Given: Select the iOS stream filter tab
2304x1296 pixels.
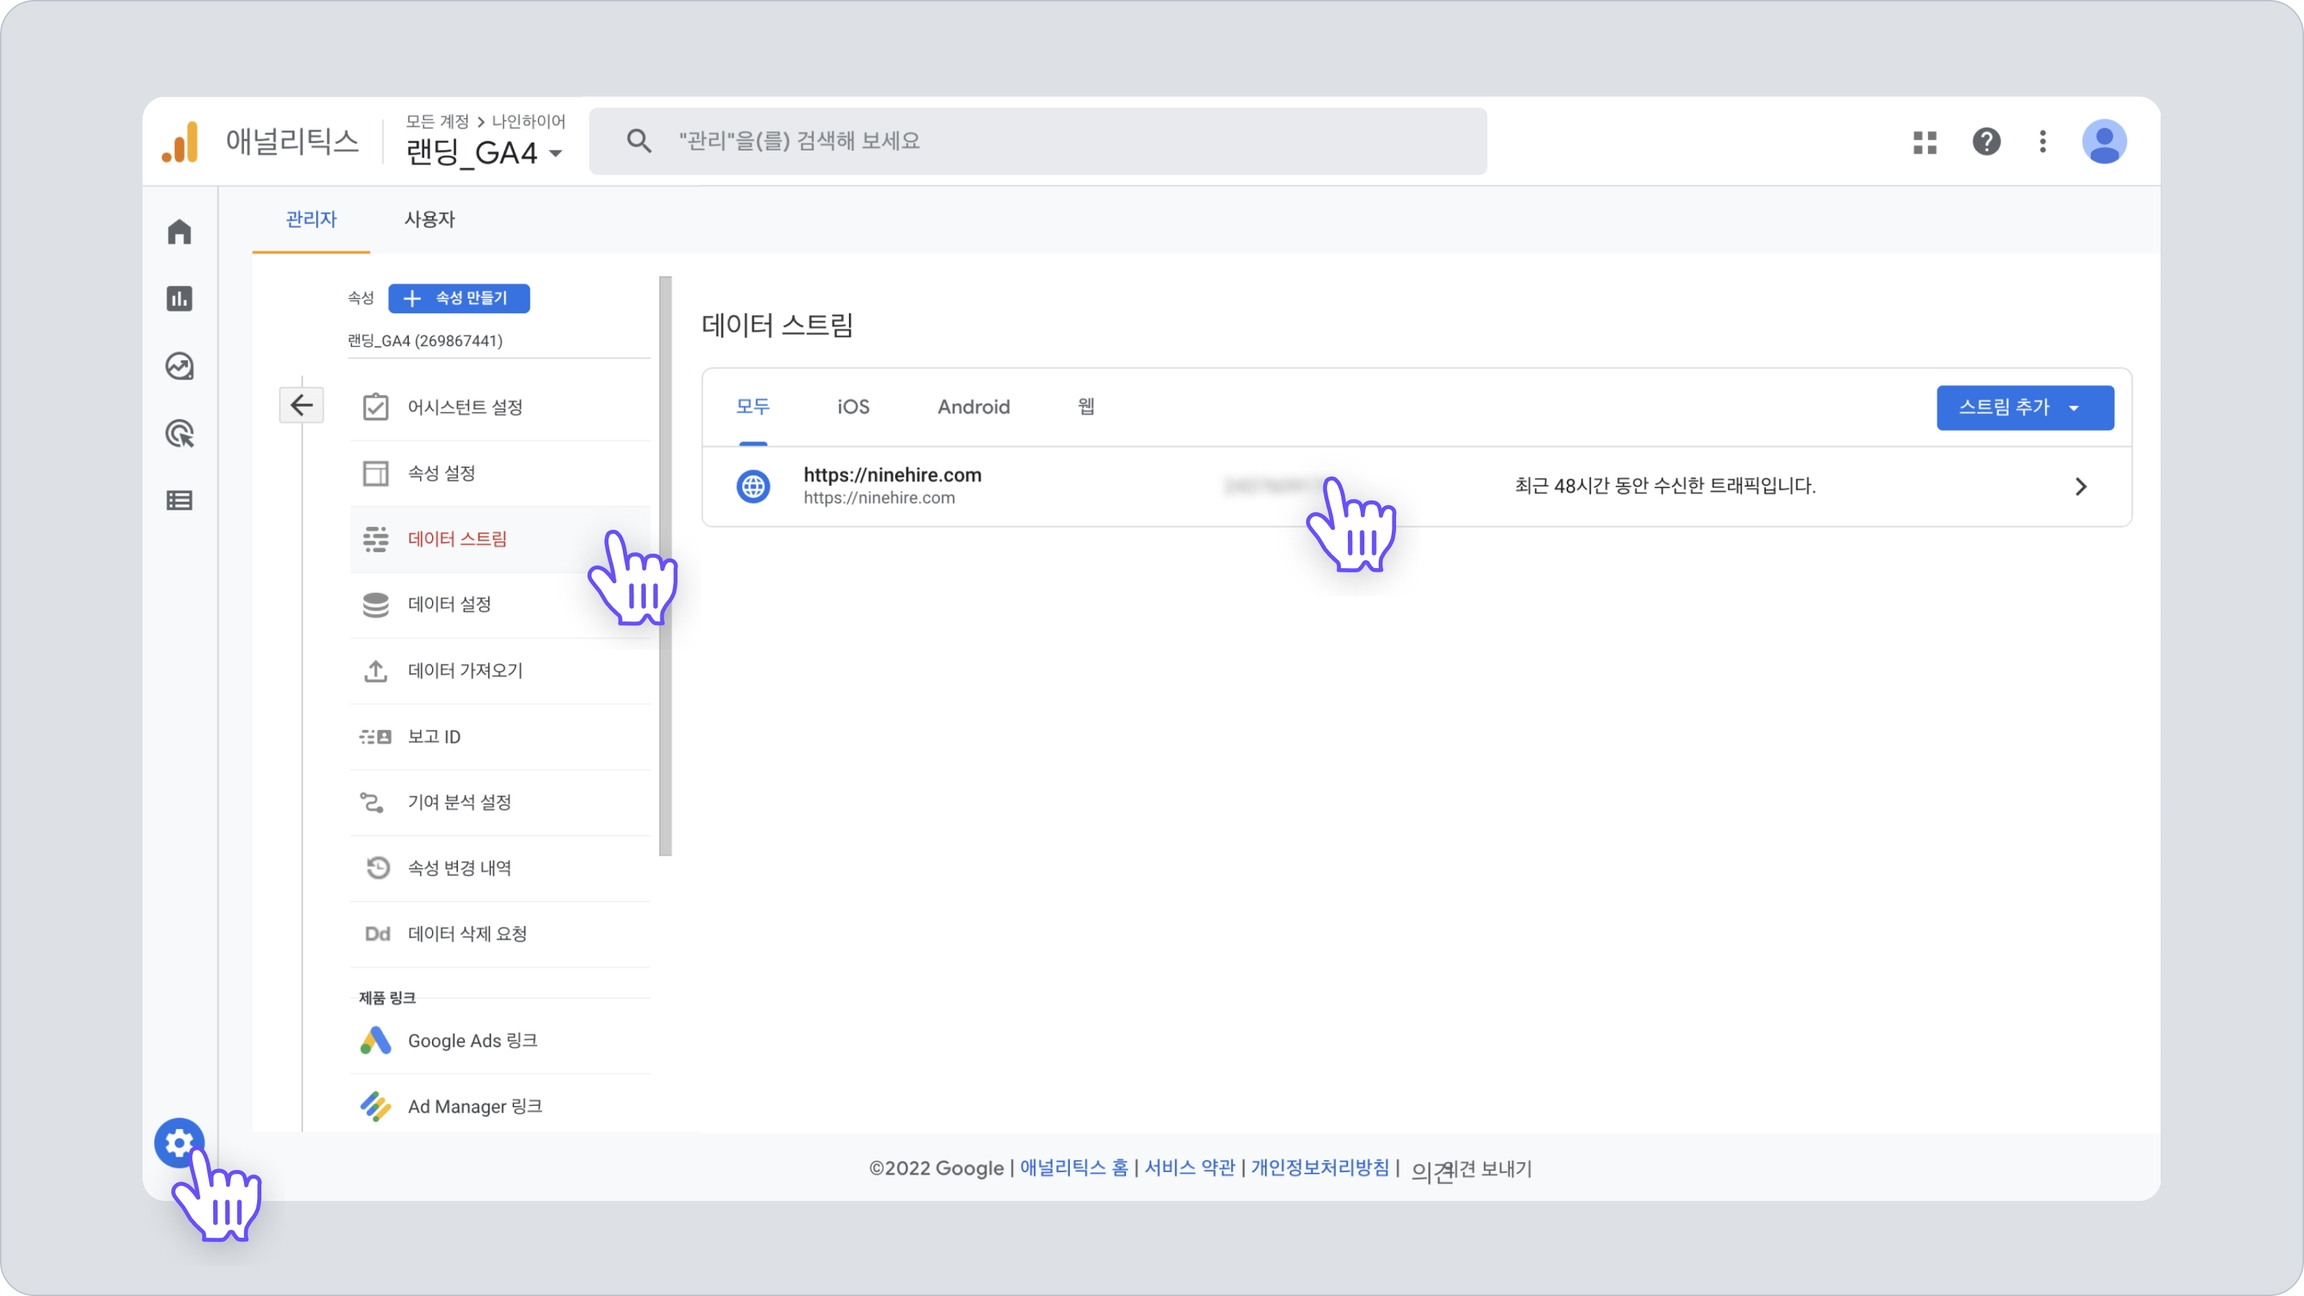Looking at the screenshot, I should click(853, 407).
